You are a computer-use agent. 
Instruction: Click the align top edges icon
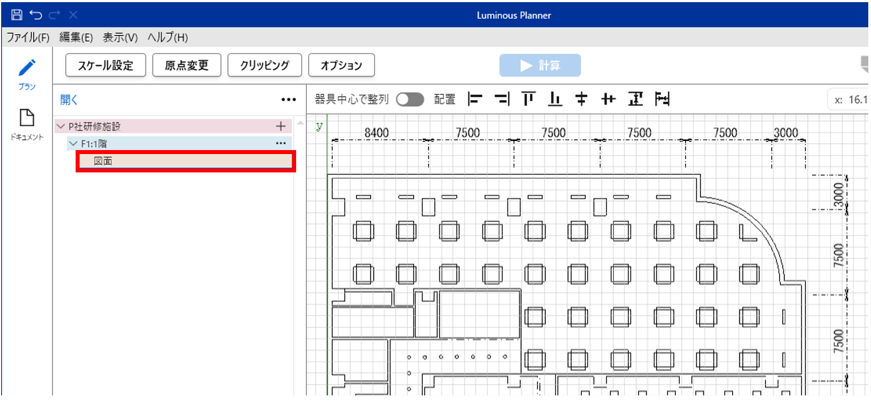click(529, 99)
